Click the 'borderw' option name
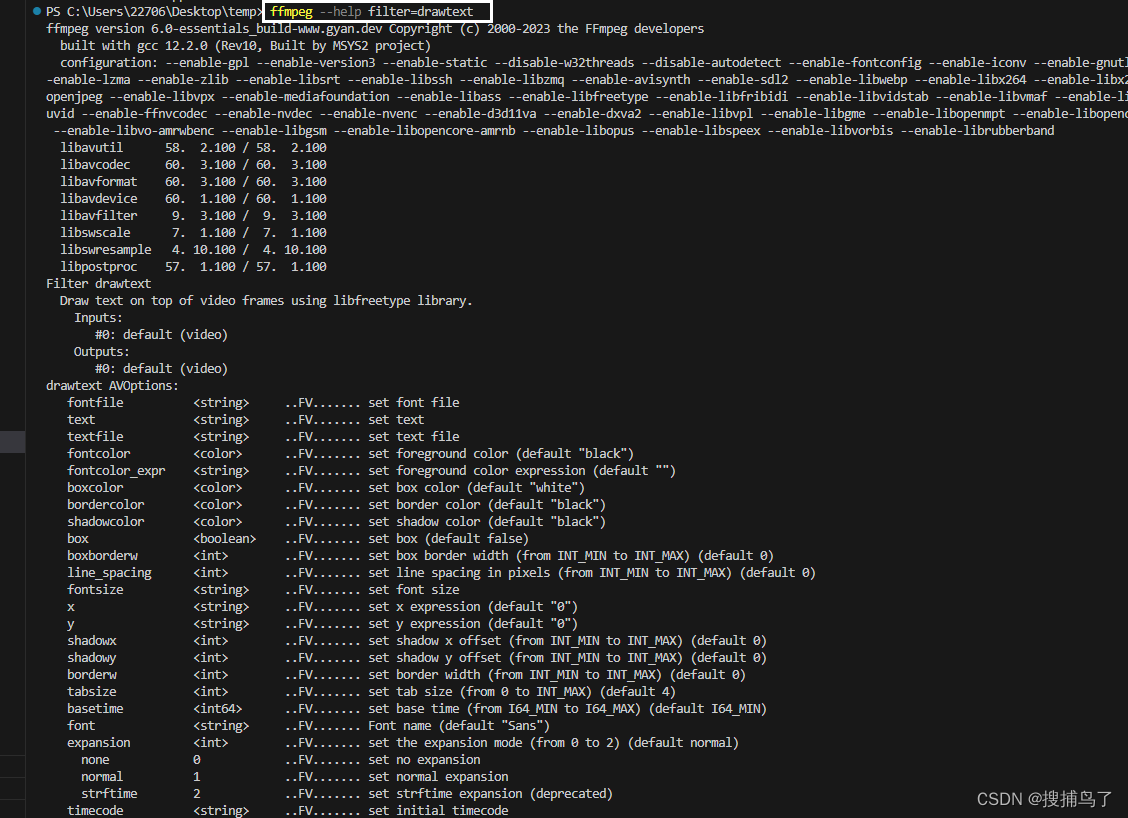 coord(91,675)
